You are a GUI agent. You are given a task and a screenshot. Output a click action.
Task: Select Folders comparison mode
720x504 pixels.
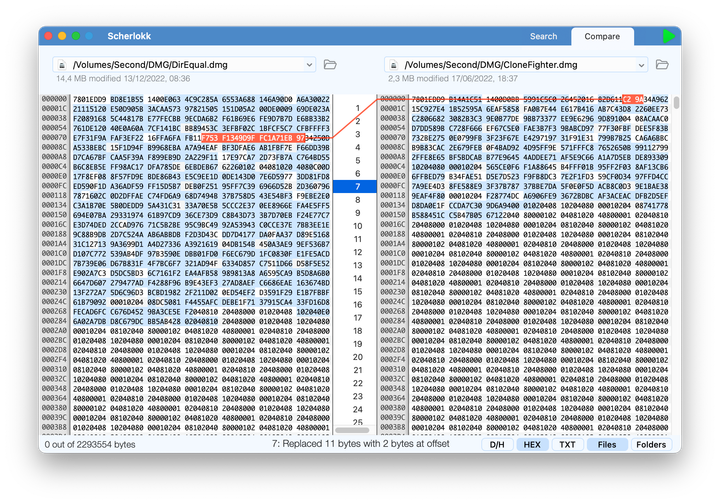pos(651,444)
